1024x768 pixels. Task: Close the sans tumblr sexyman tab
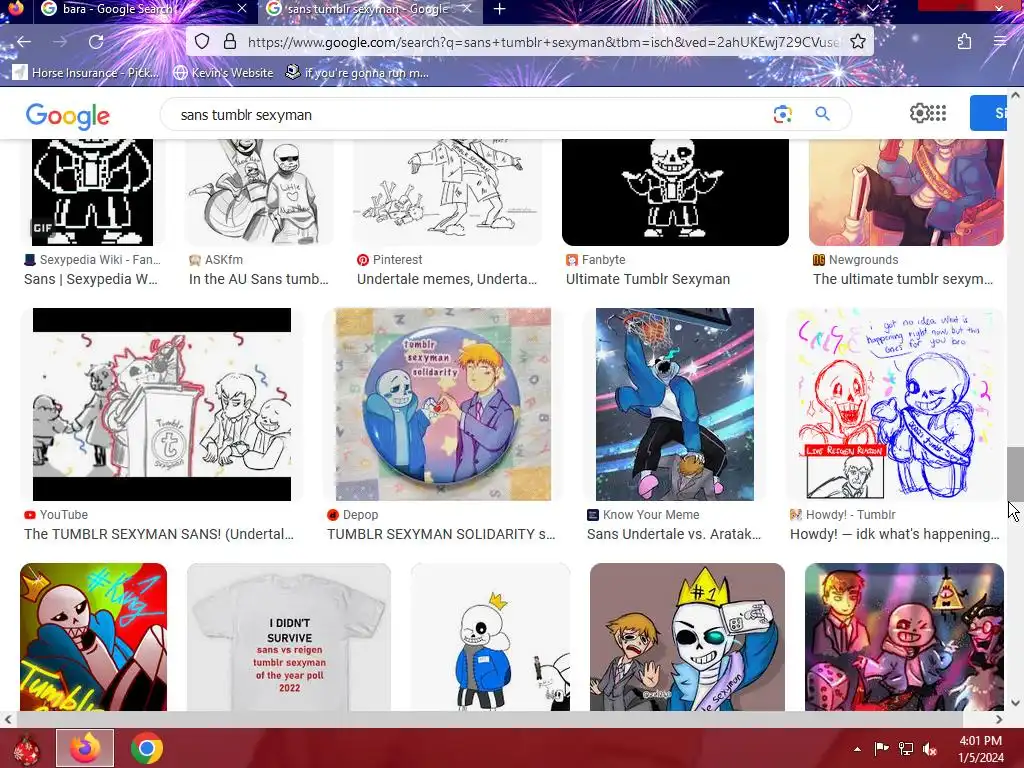point(467,9)
